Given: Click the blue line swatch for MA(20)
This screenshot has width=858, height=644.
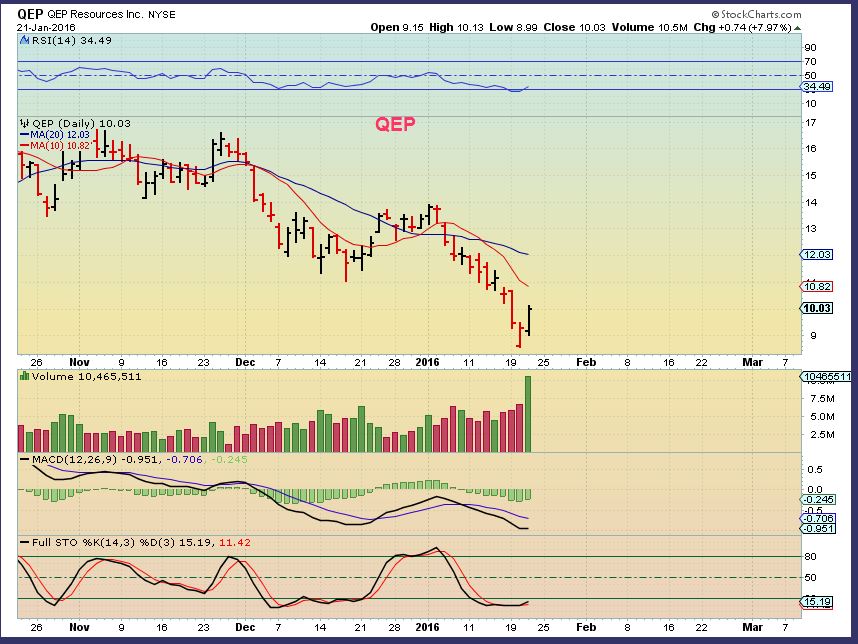Looking at the screenshot, I should tap(25, 135).
